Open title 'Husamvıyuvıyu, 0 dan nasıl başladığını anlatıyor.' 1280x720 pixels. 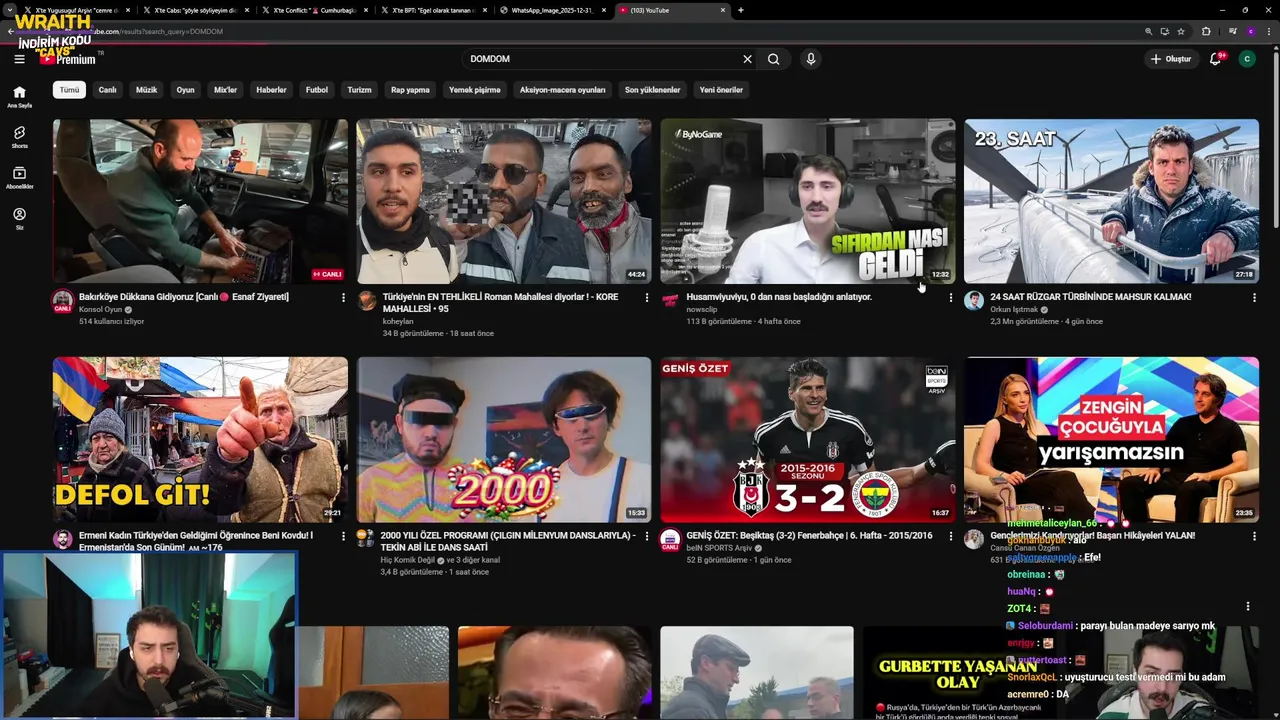point(779,297)
